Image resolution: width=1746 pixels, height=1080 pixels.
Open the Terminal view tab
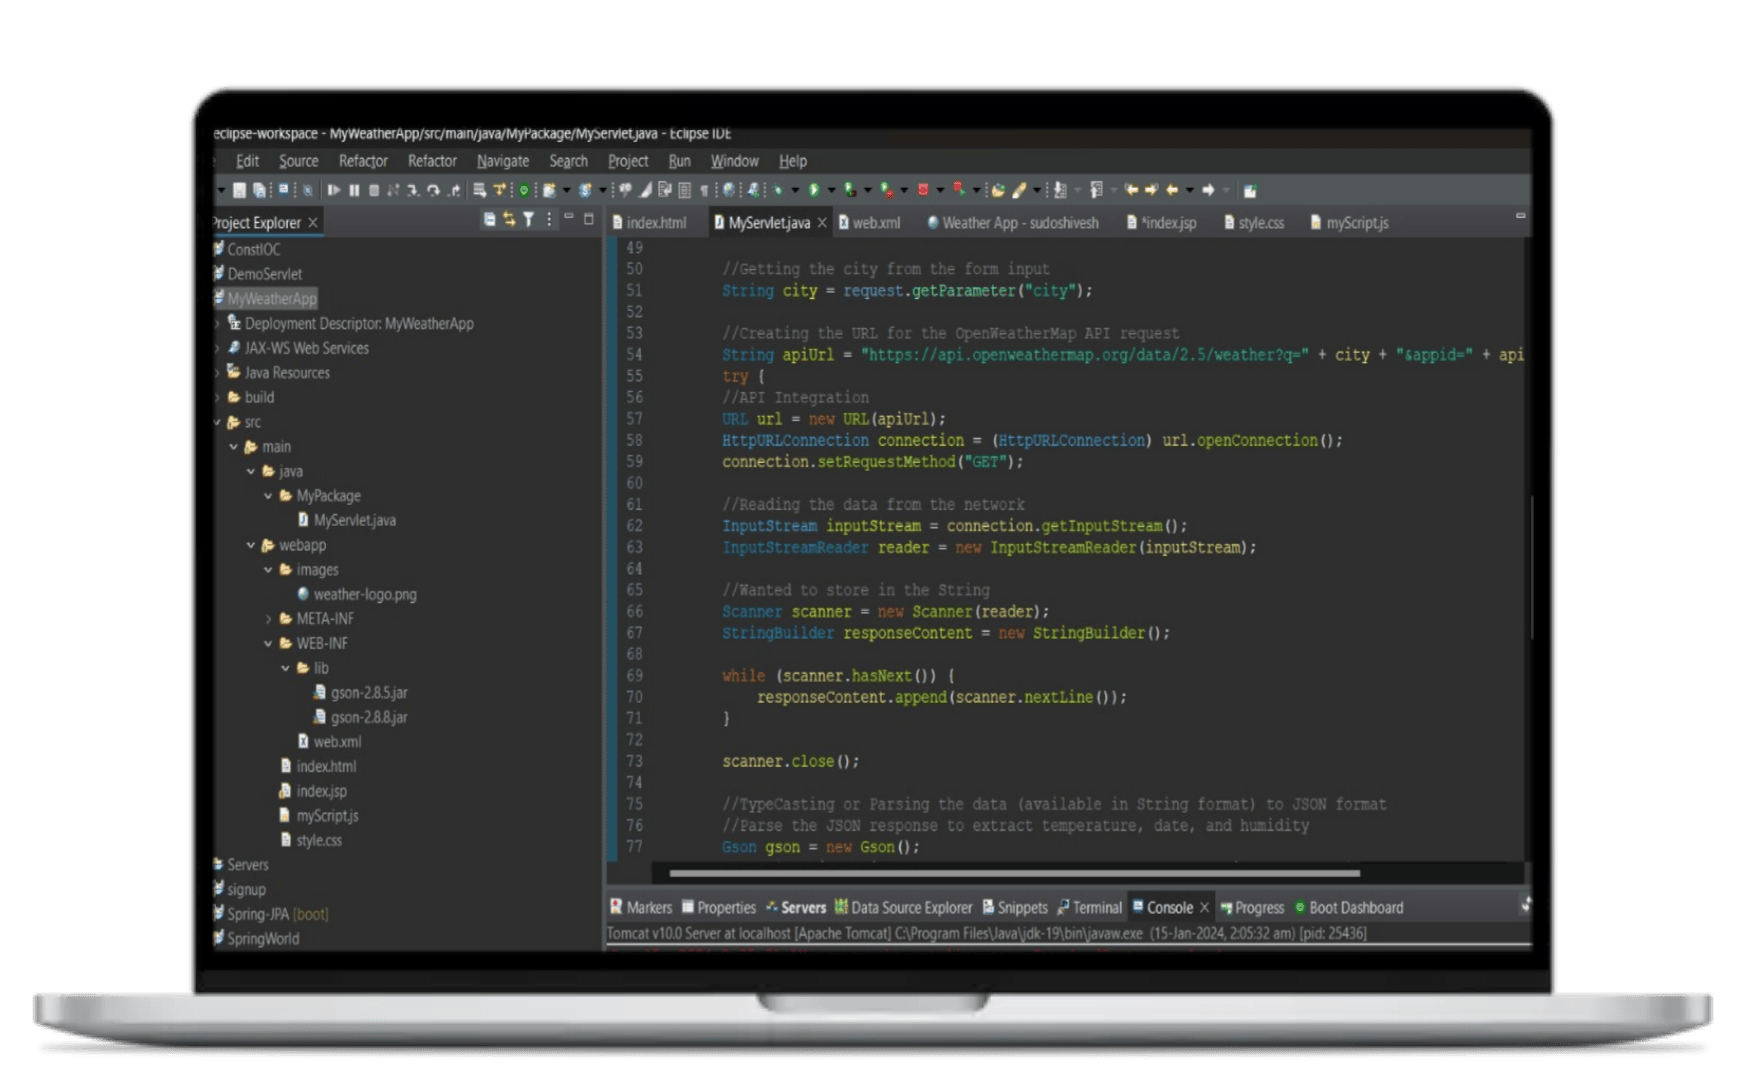[x=1090, y=908]
